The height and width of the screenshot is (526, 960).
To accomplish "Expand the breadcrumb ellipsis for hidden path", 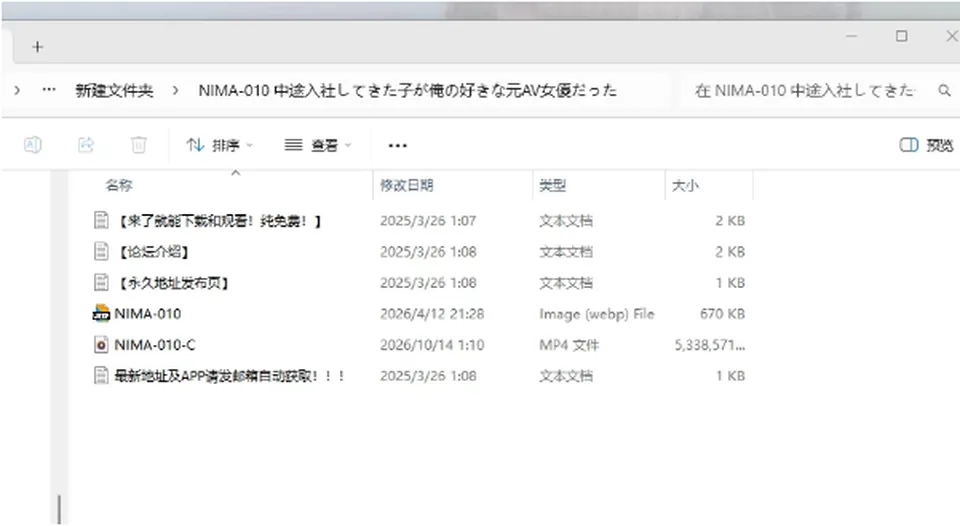I will (x=49, y=90).
